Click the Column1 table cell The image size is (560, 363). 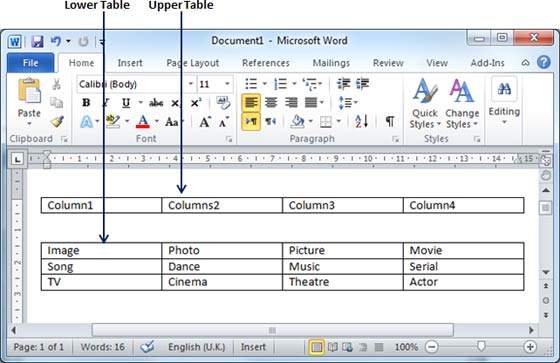[101, 205]
